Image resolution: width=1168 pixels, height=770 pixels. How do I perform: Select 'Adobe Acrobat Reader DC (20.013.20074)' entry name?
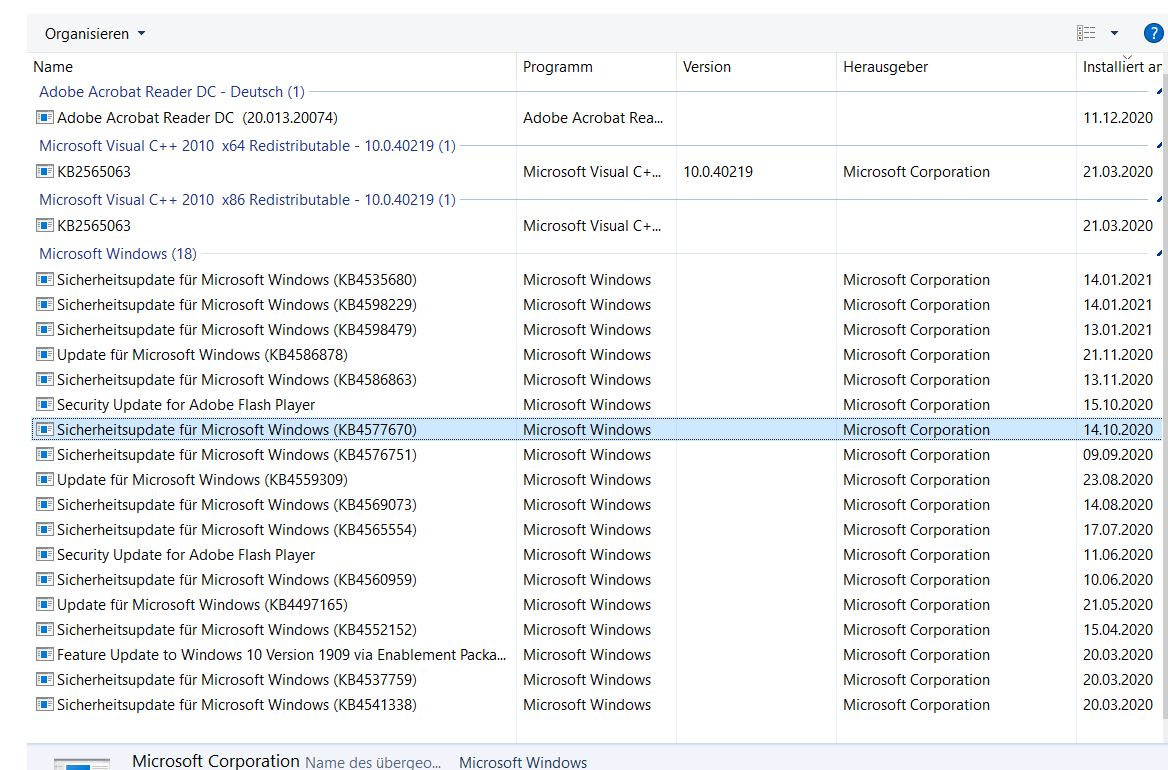(197, 118)
